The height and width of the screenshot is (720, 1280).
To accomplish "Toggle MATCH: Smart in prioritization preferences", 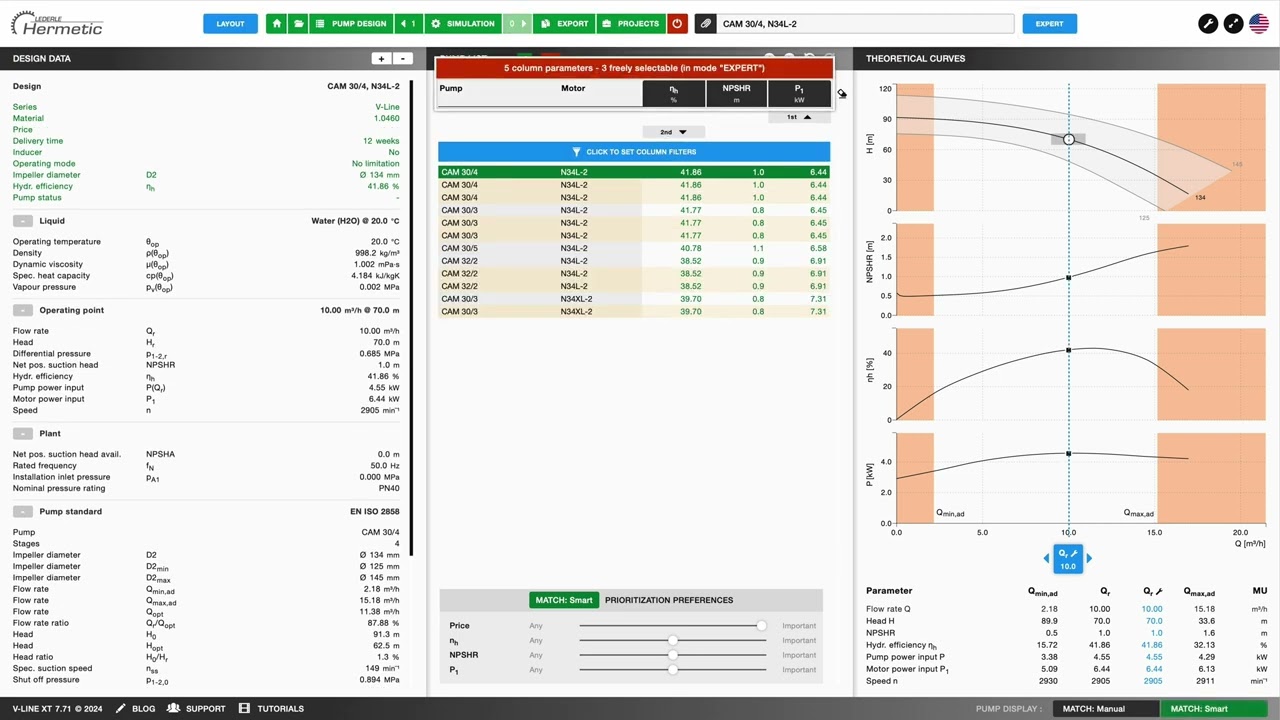I will pyautogui.click(x=564, y=600).
